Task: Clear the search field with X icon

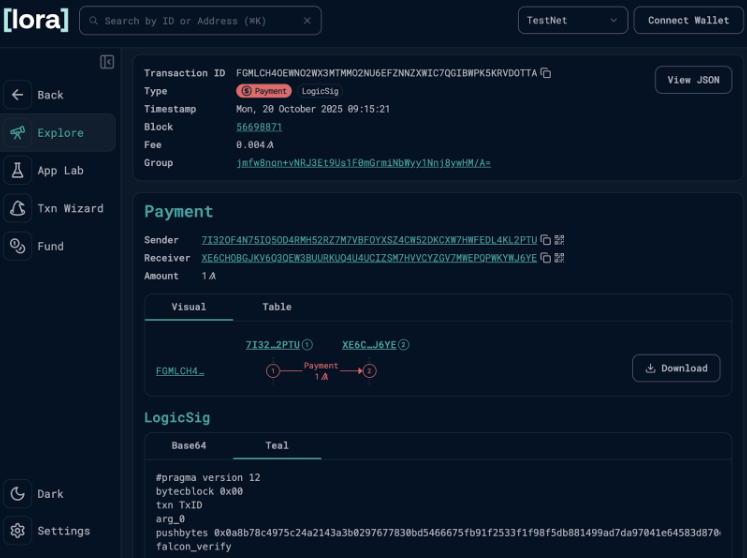Action: tap(306, 20)
